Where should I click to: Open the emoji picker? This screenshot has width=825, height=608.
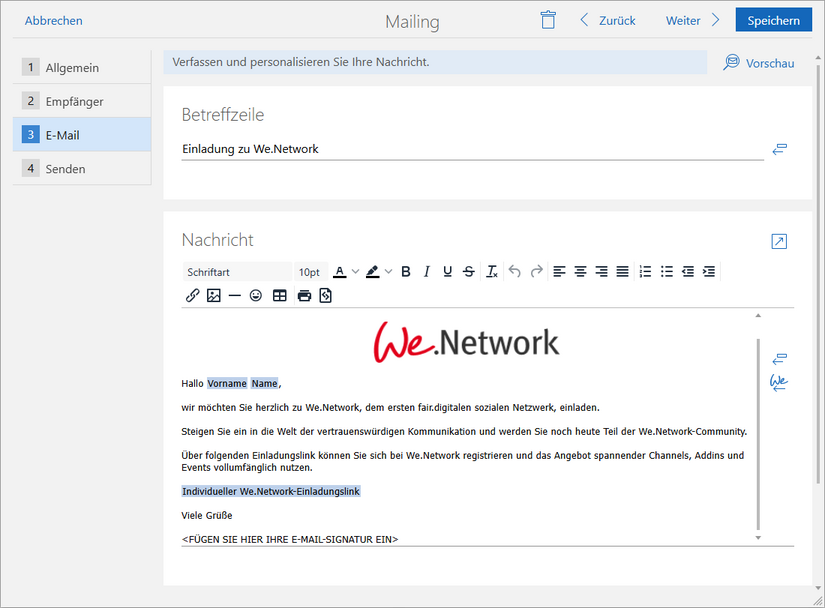[258, 295]
